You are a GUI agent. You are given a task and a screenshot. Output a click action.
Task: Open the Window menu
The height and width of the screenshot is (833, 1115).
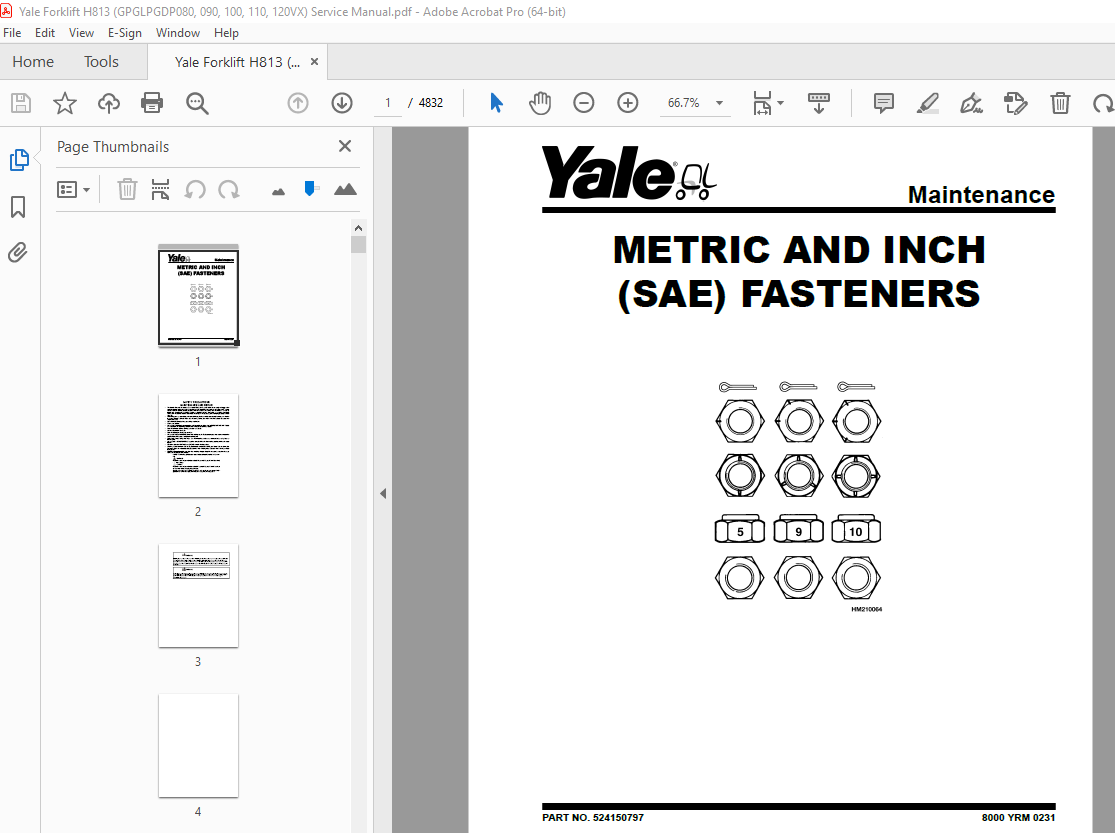pos(178,33)
